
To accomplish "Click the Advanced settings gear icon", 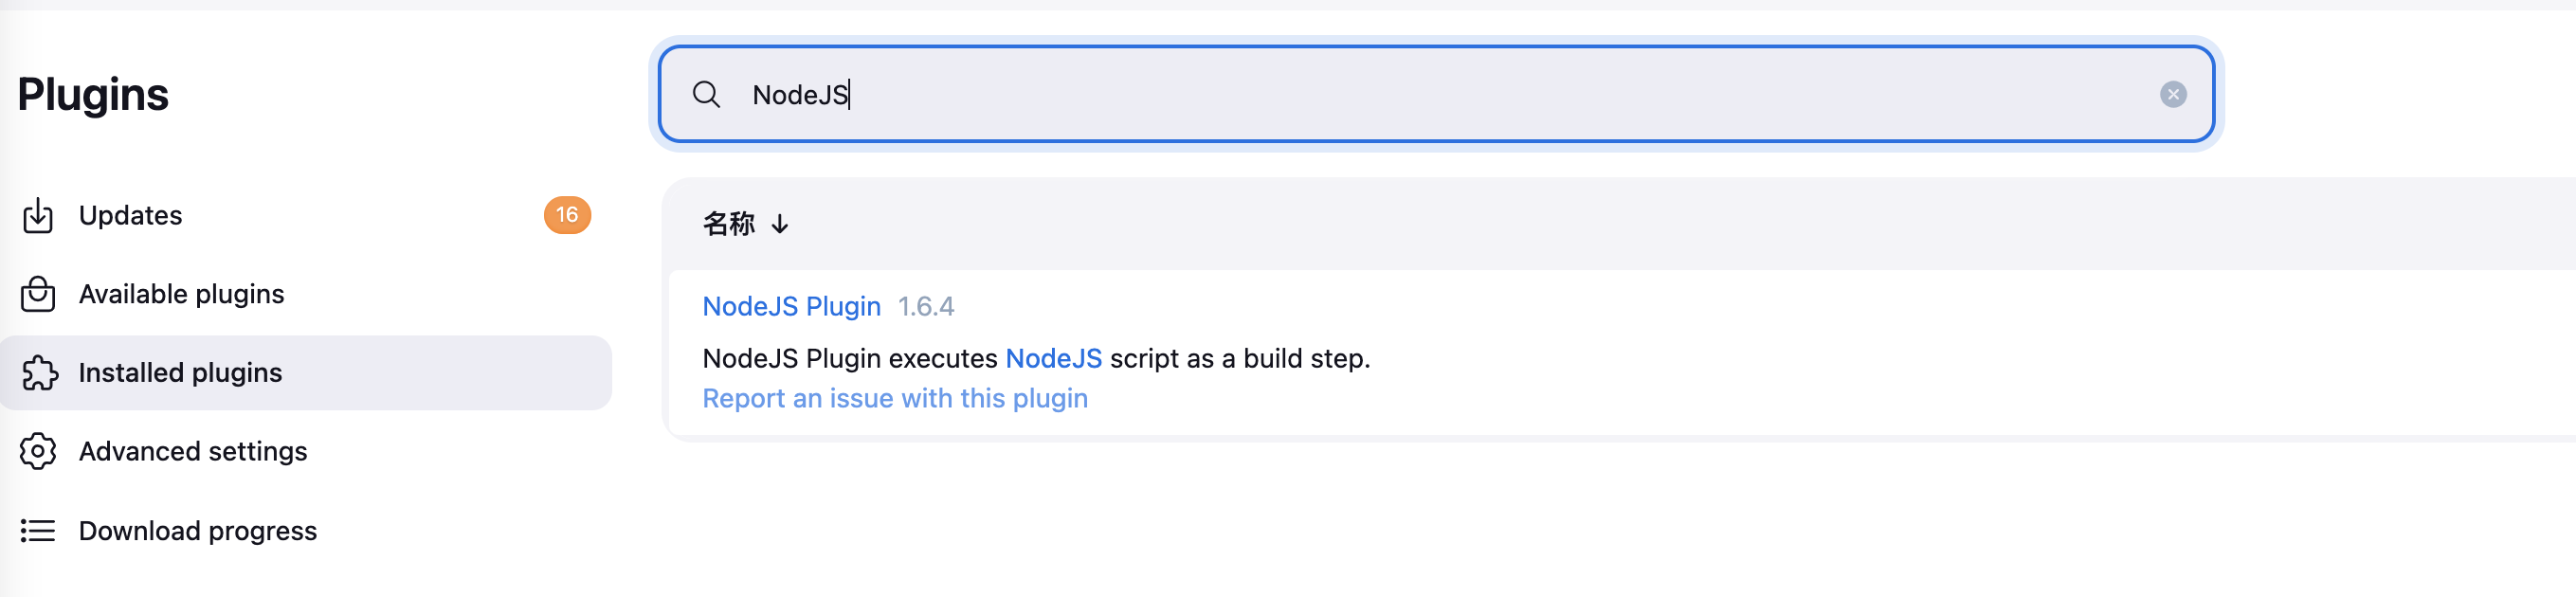I will pos(38,452).
